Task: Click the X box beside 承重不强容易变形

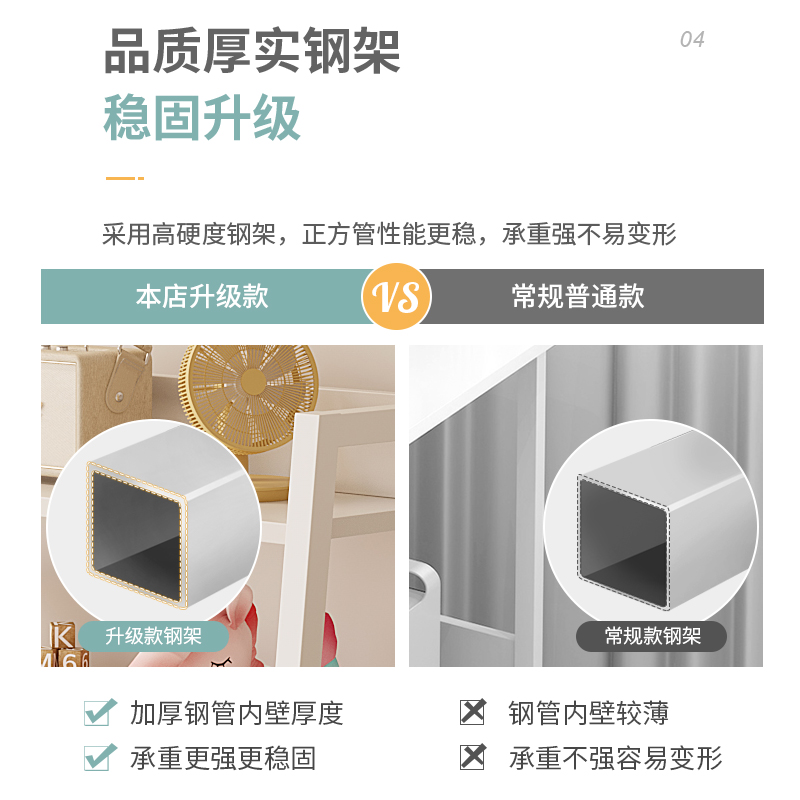Action: 473,757
